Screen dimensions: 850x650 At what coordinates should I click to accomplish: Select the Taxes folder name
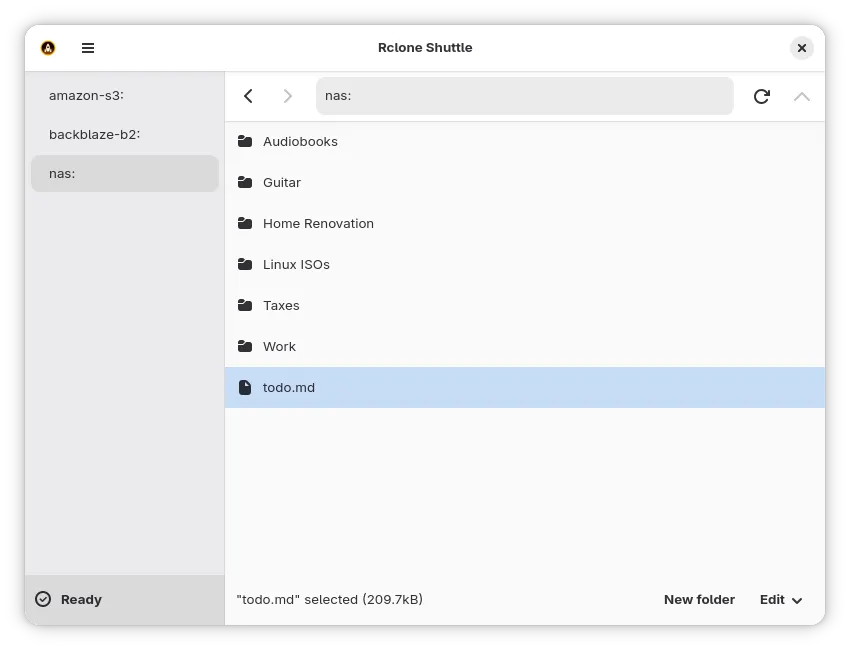click(x=281, y=306)
